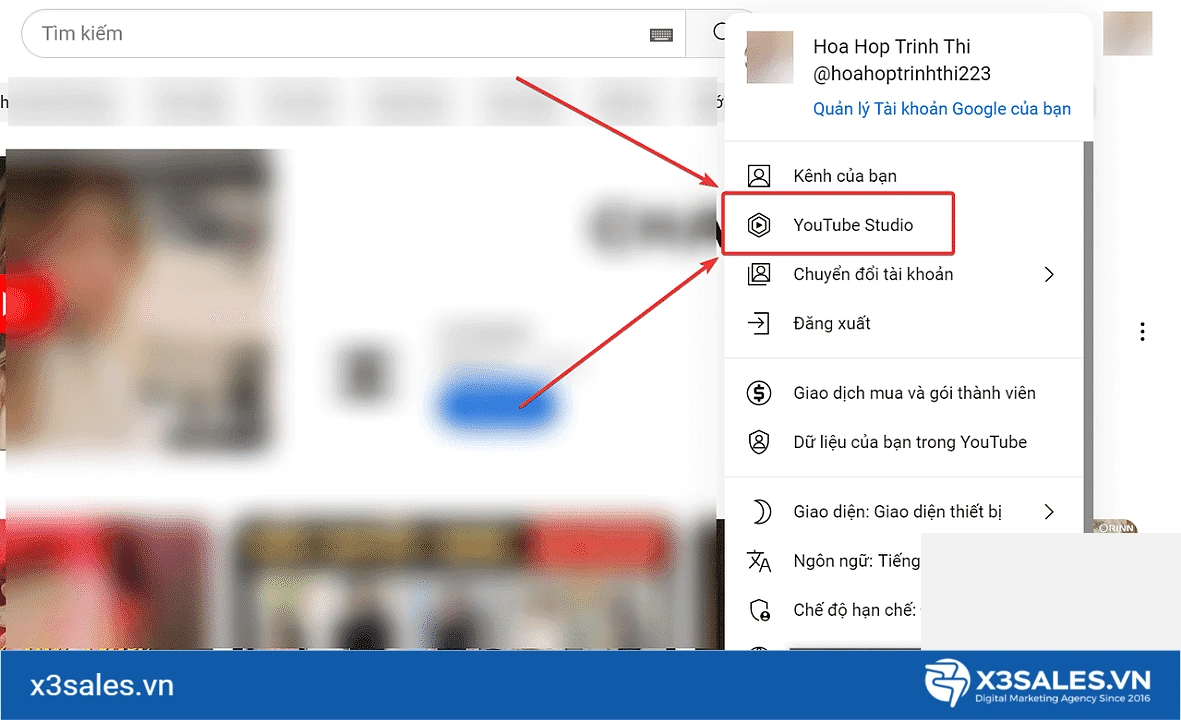Click the account menu scrollbar
The height and width of the screenshot is (720, 1181).
tap(1088, 337)
